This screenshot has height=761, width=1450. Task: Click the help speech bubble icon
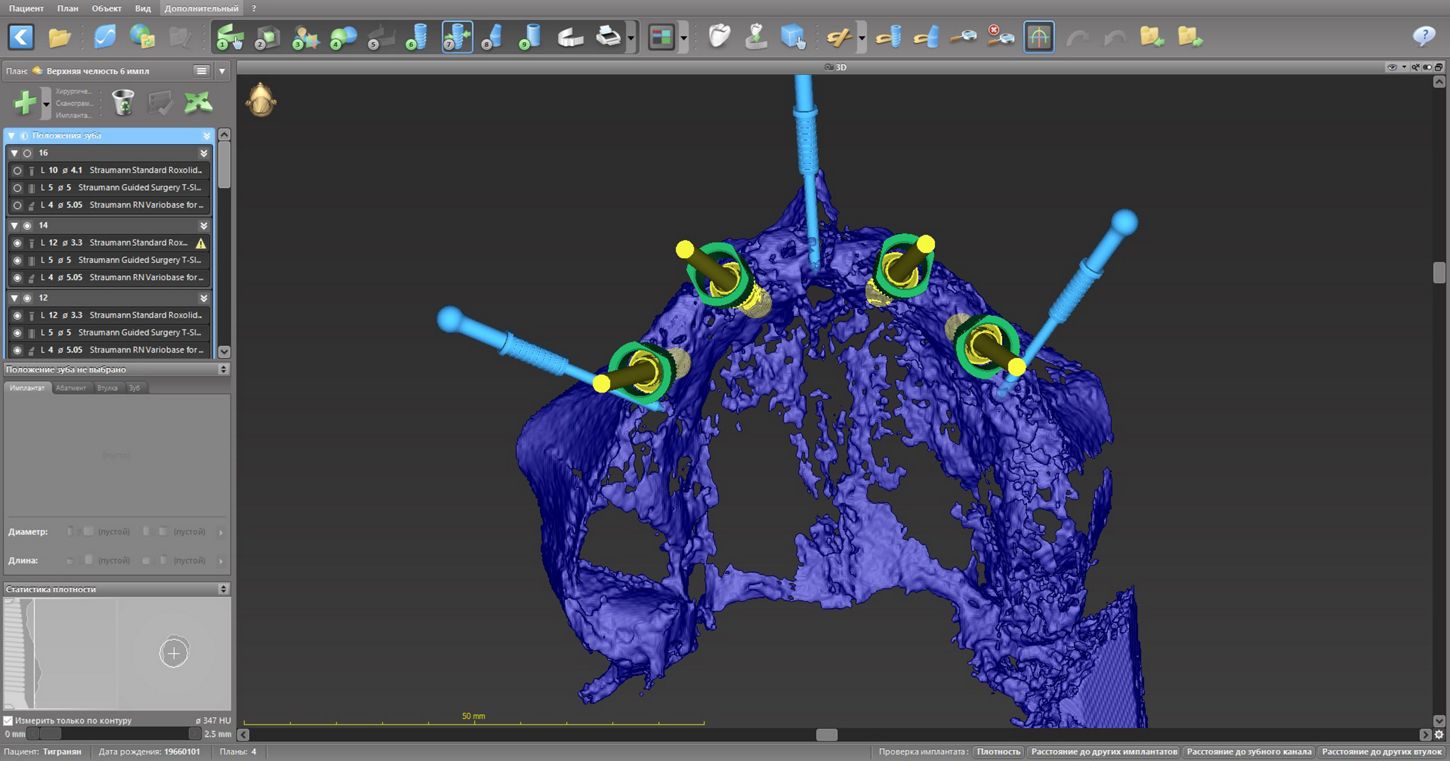(1424, 37)
